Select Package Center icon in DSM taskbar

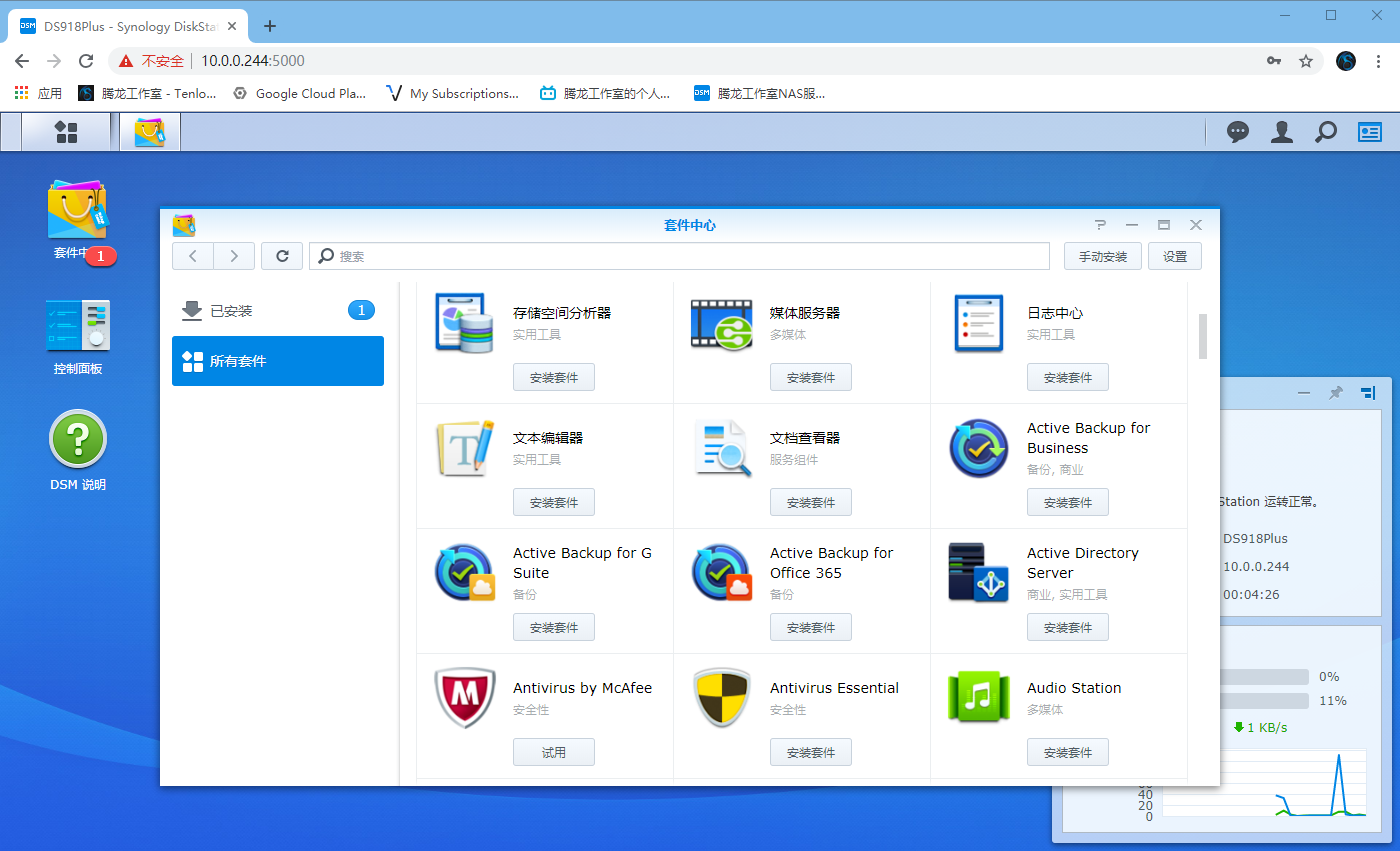(150, 132)
